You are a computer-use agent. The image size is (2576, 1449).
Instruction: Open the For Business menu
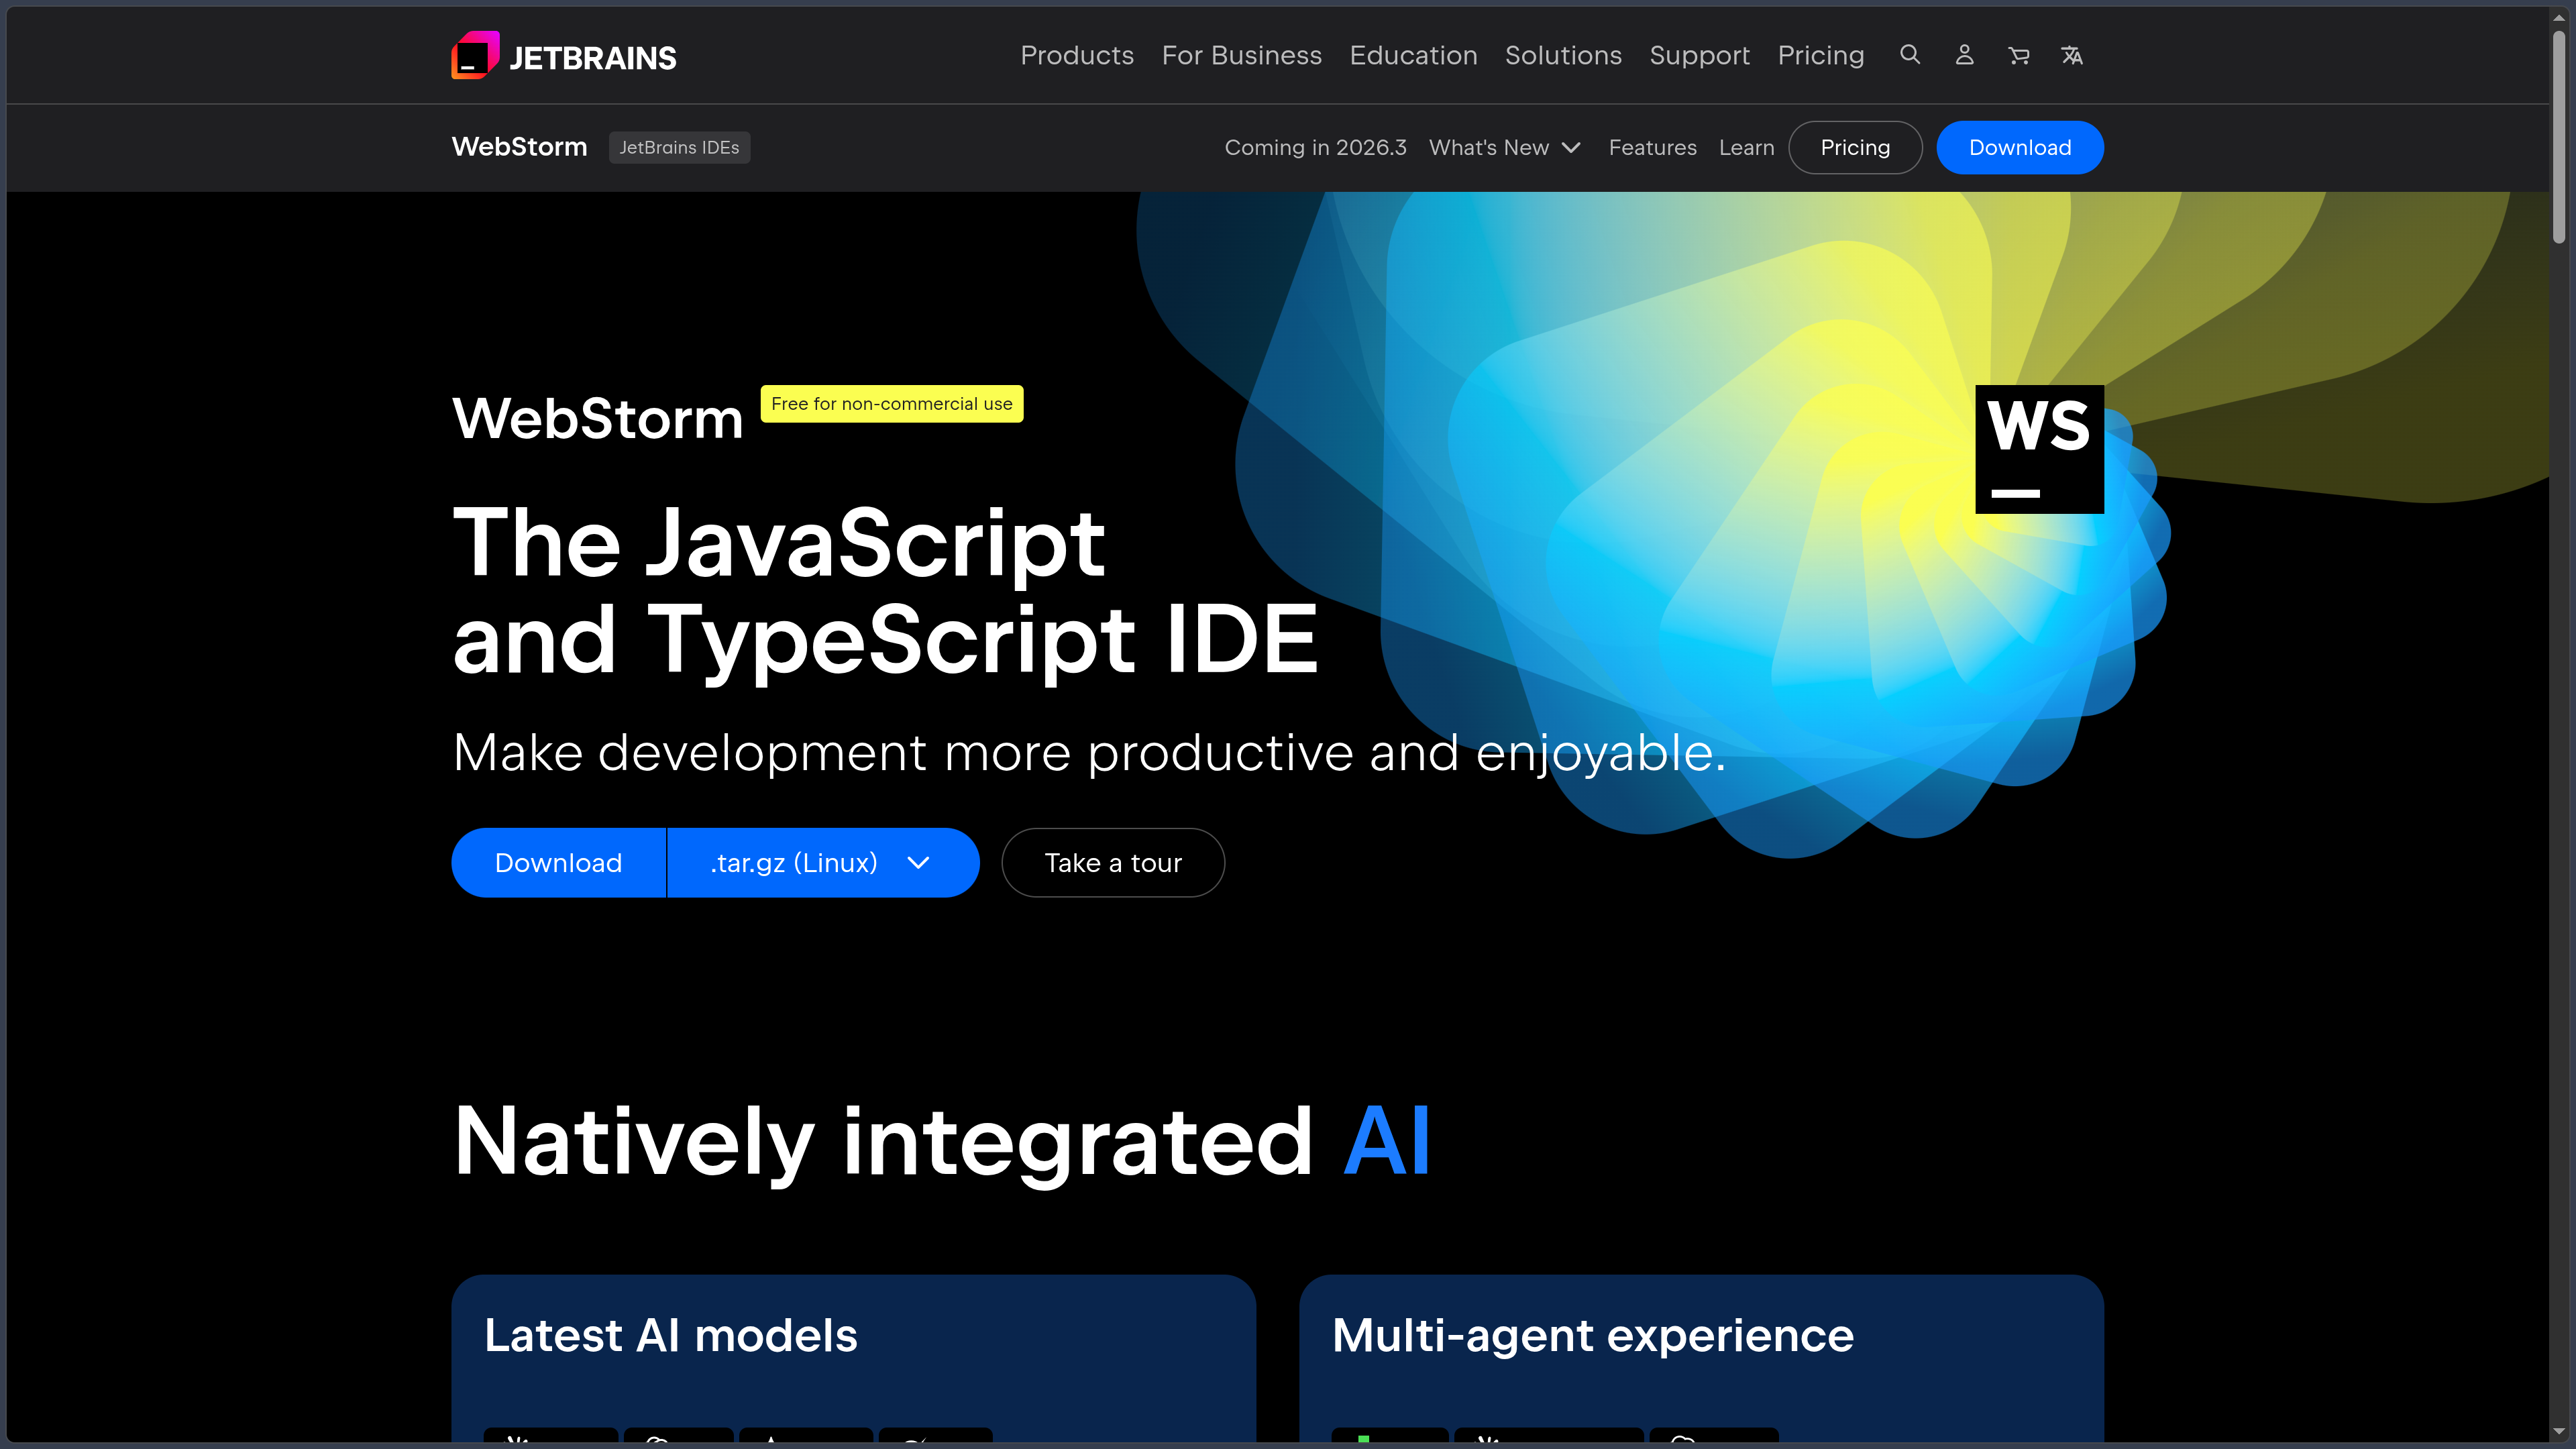(1241, 55)
